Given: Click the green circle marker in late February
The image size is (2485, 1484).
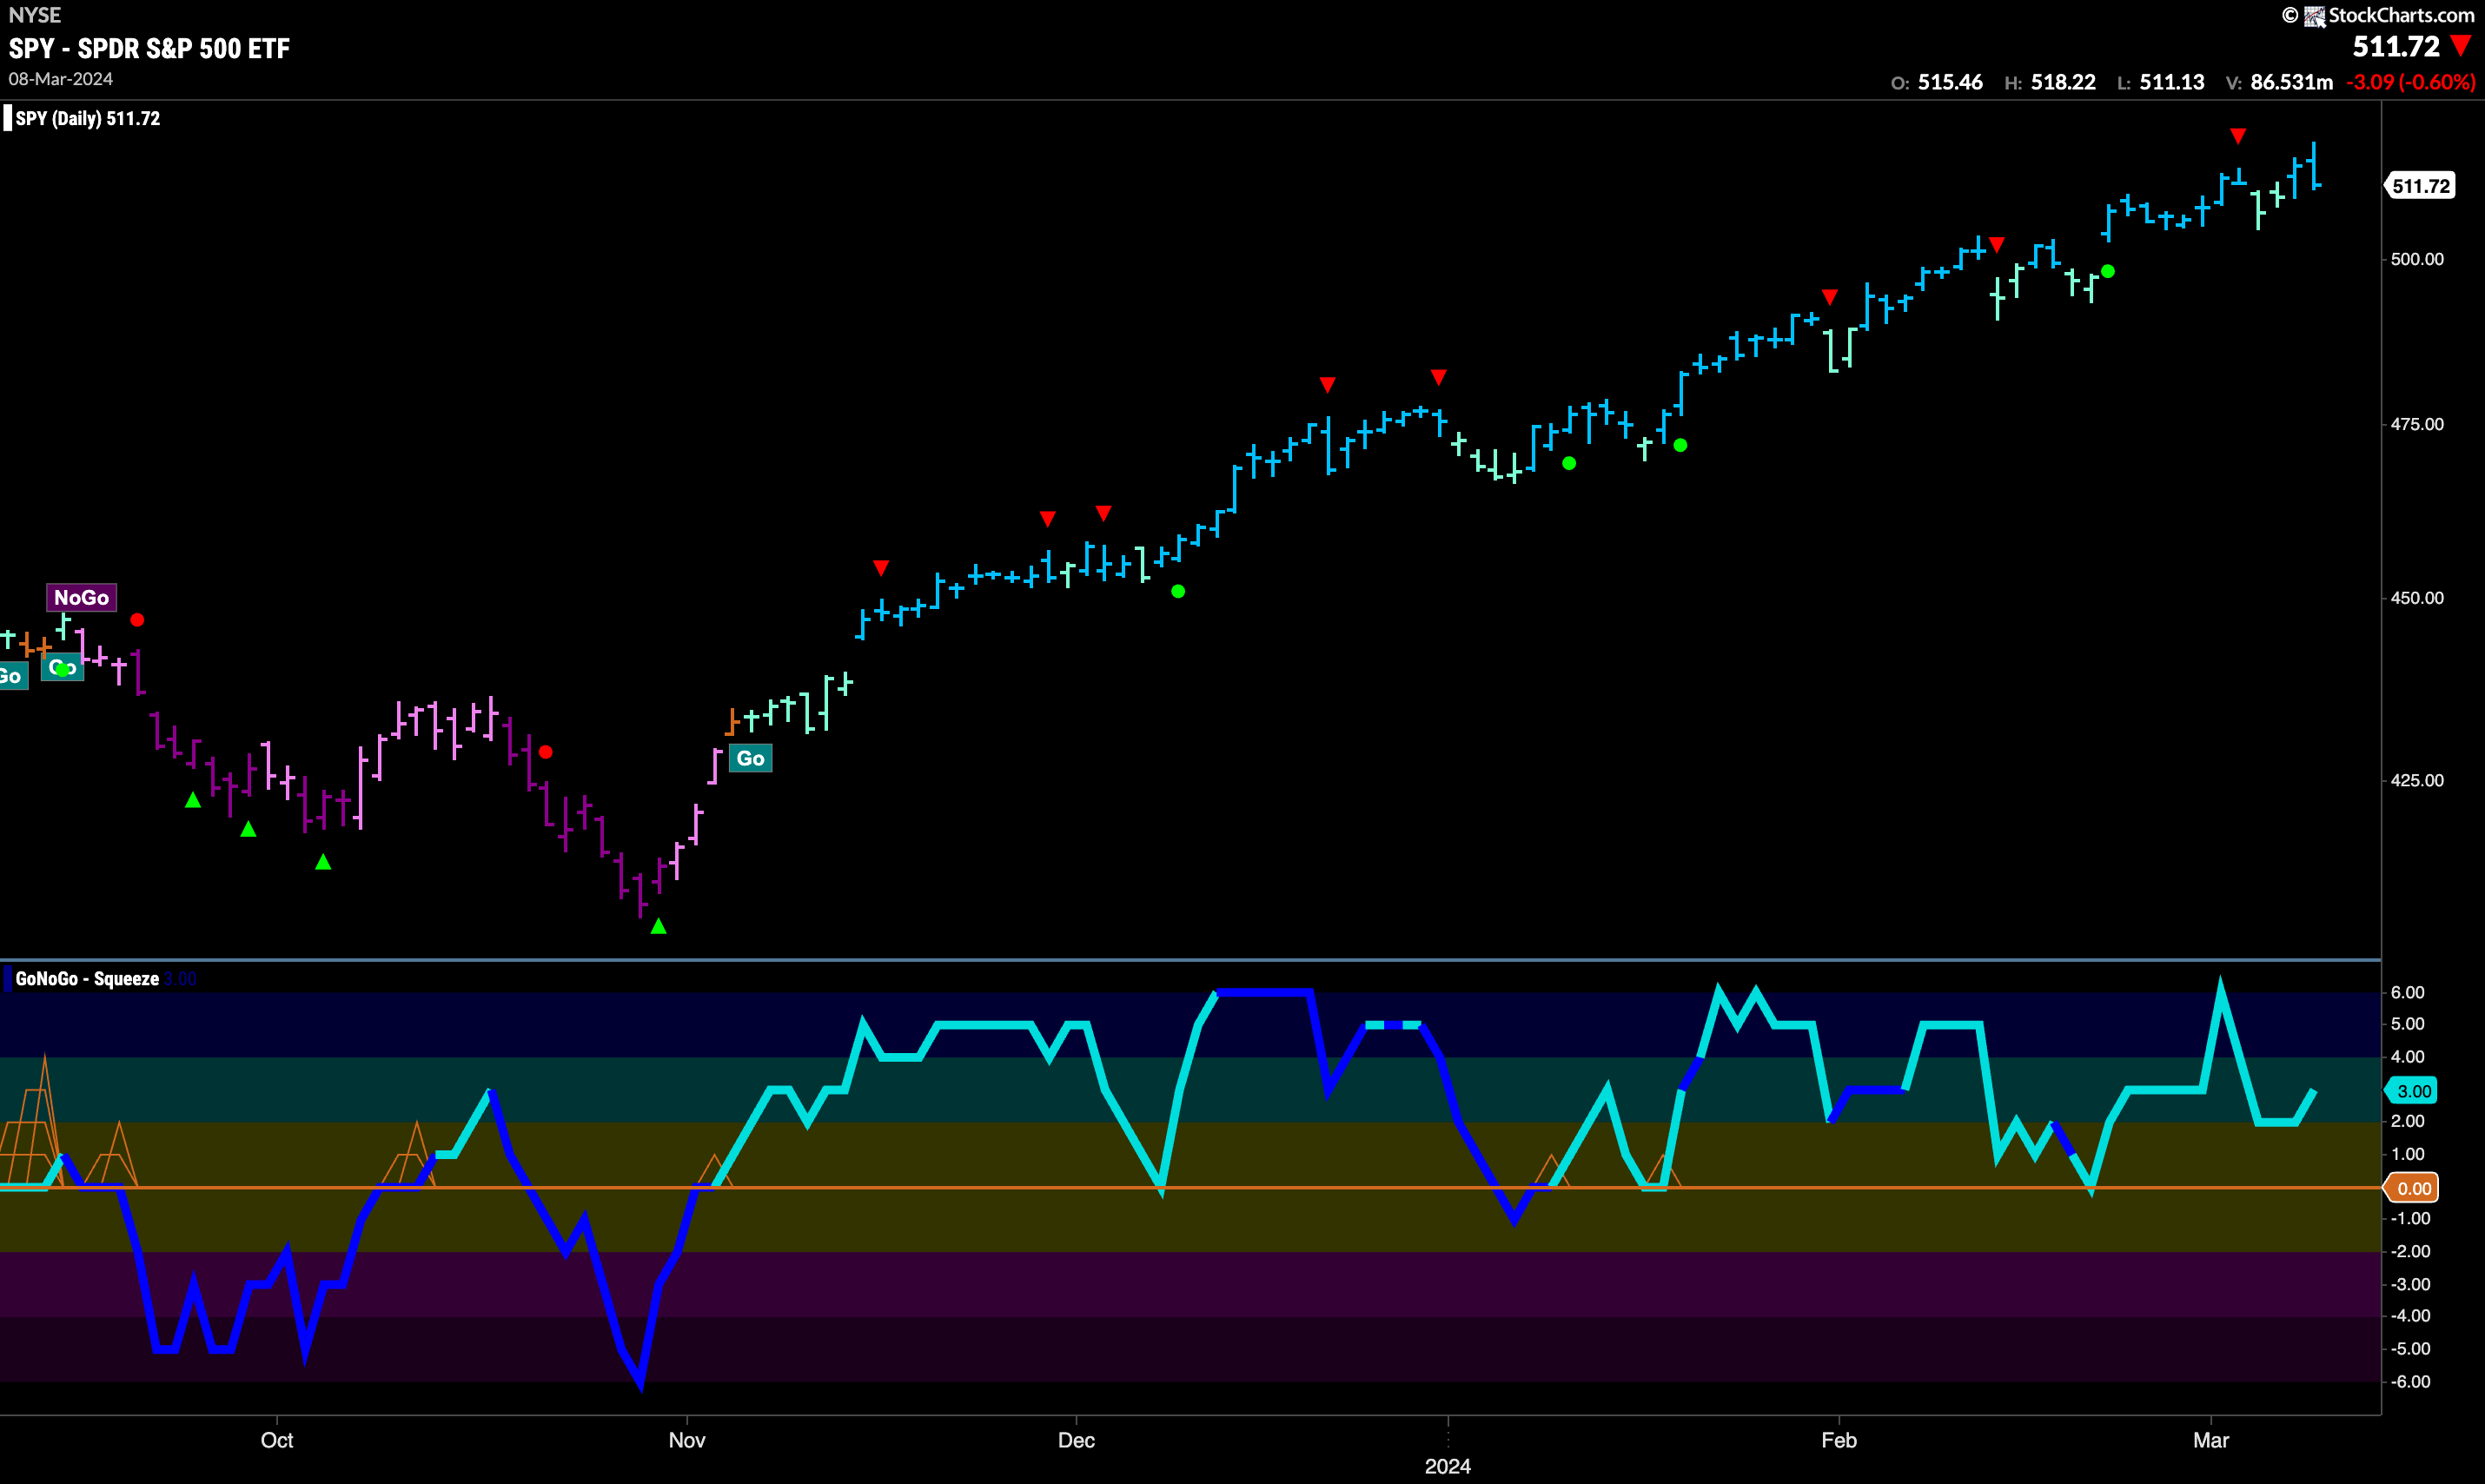Looking at the screenshot, I should click(x=2108, y=271).
